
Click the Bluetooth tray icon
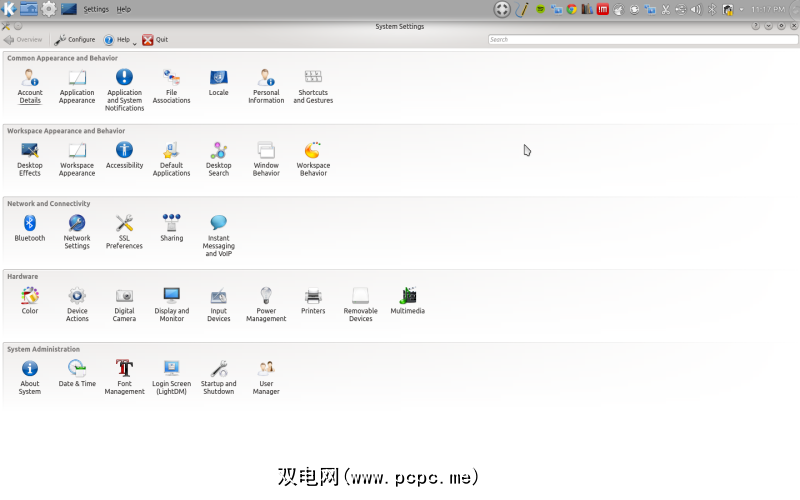(x=712, y=9)
